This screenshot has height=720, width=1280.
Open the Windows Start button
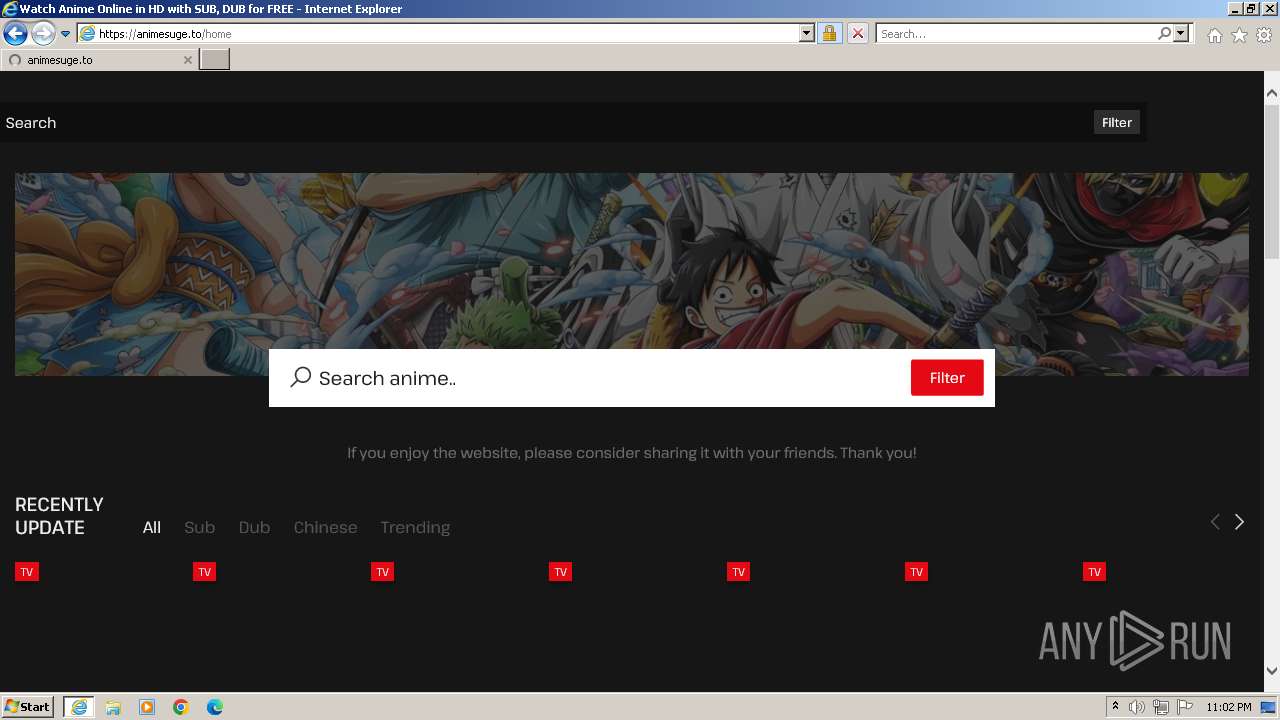point(27,706)
